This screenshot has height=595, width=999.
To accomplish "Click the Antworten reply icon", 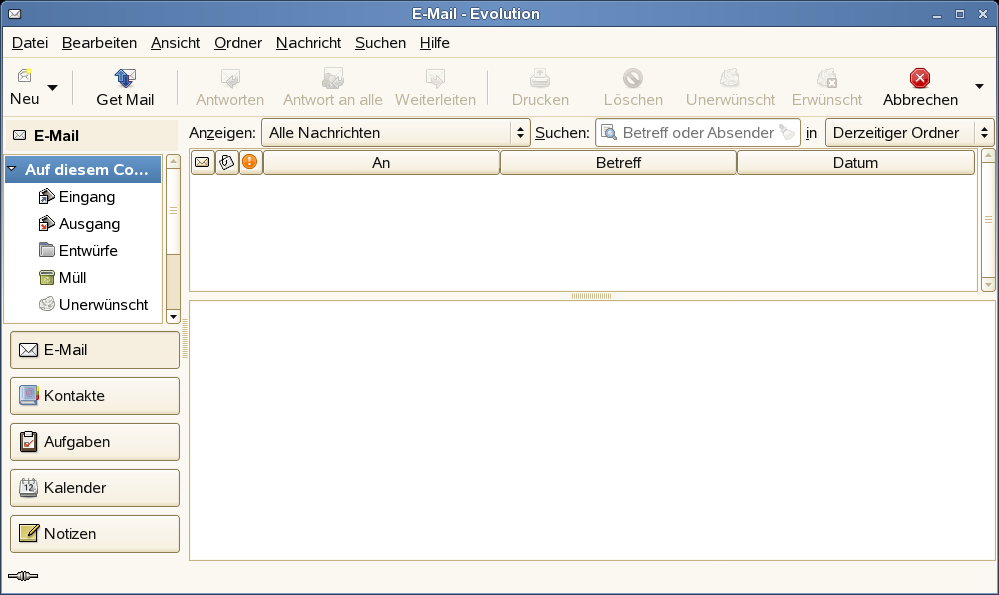I will pos(230,78).
